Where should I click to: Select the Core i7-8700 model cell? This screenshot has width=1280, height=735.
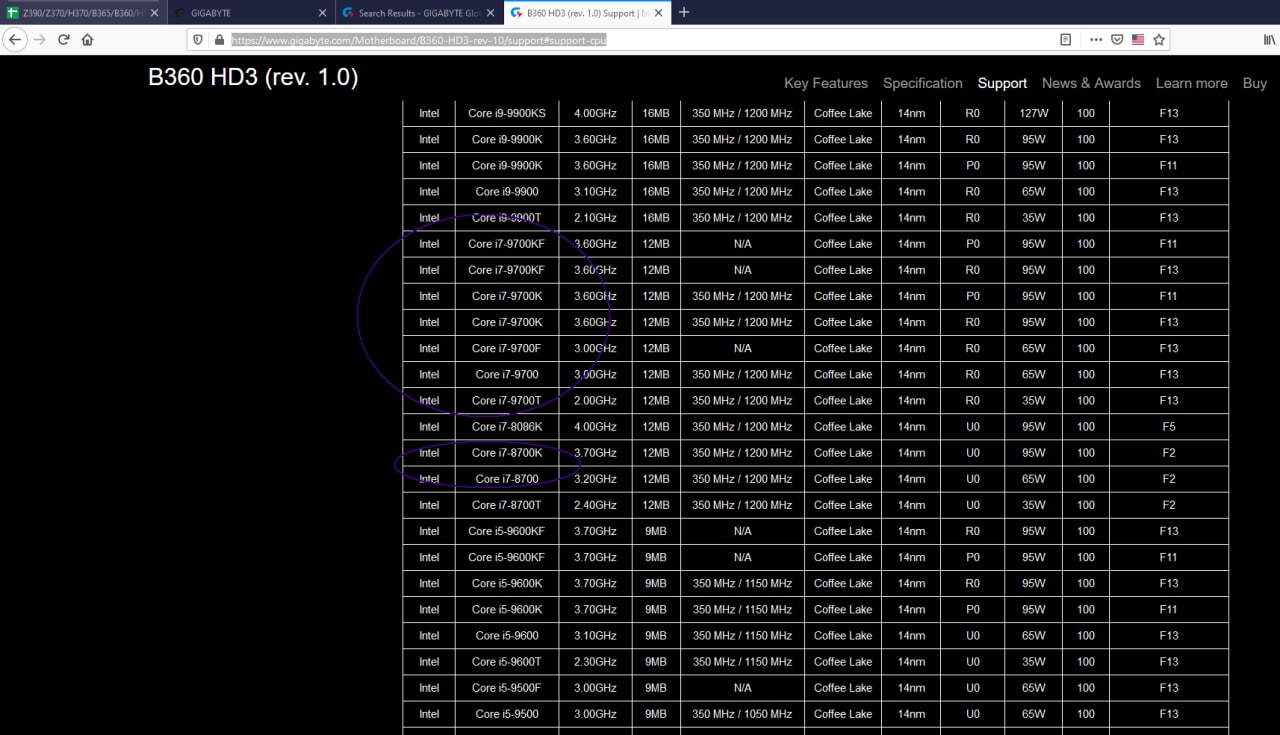(x=507, y=479)
